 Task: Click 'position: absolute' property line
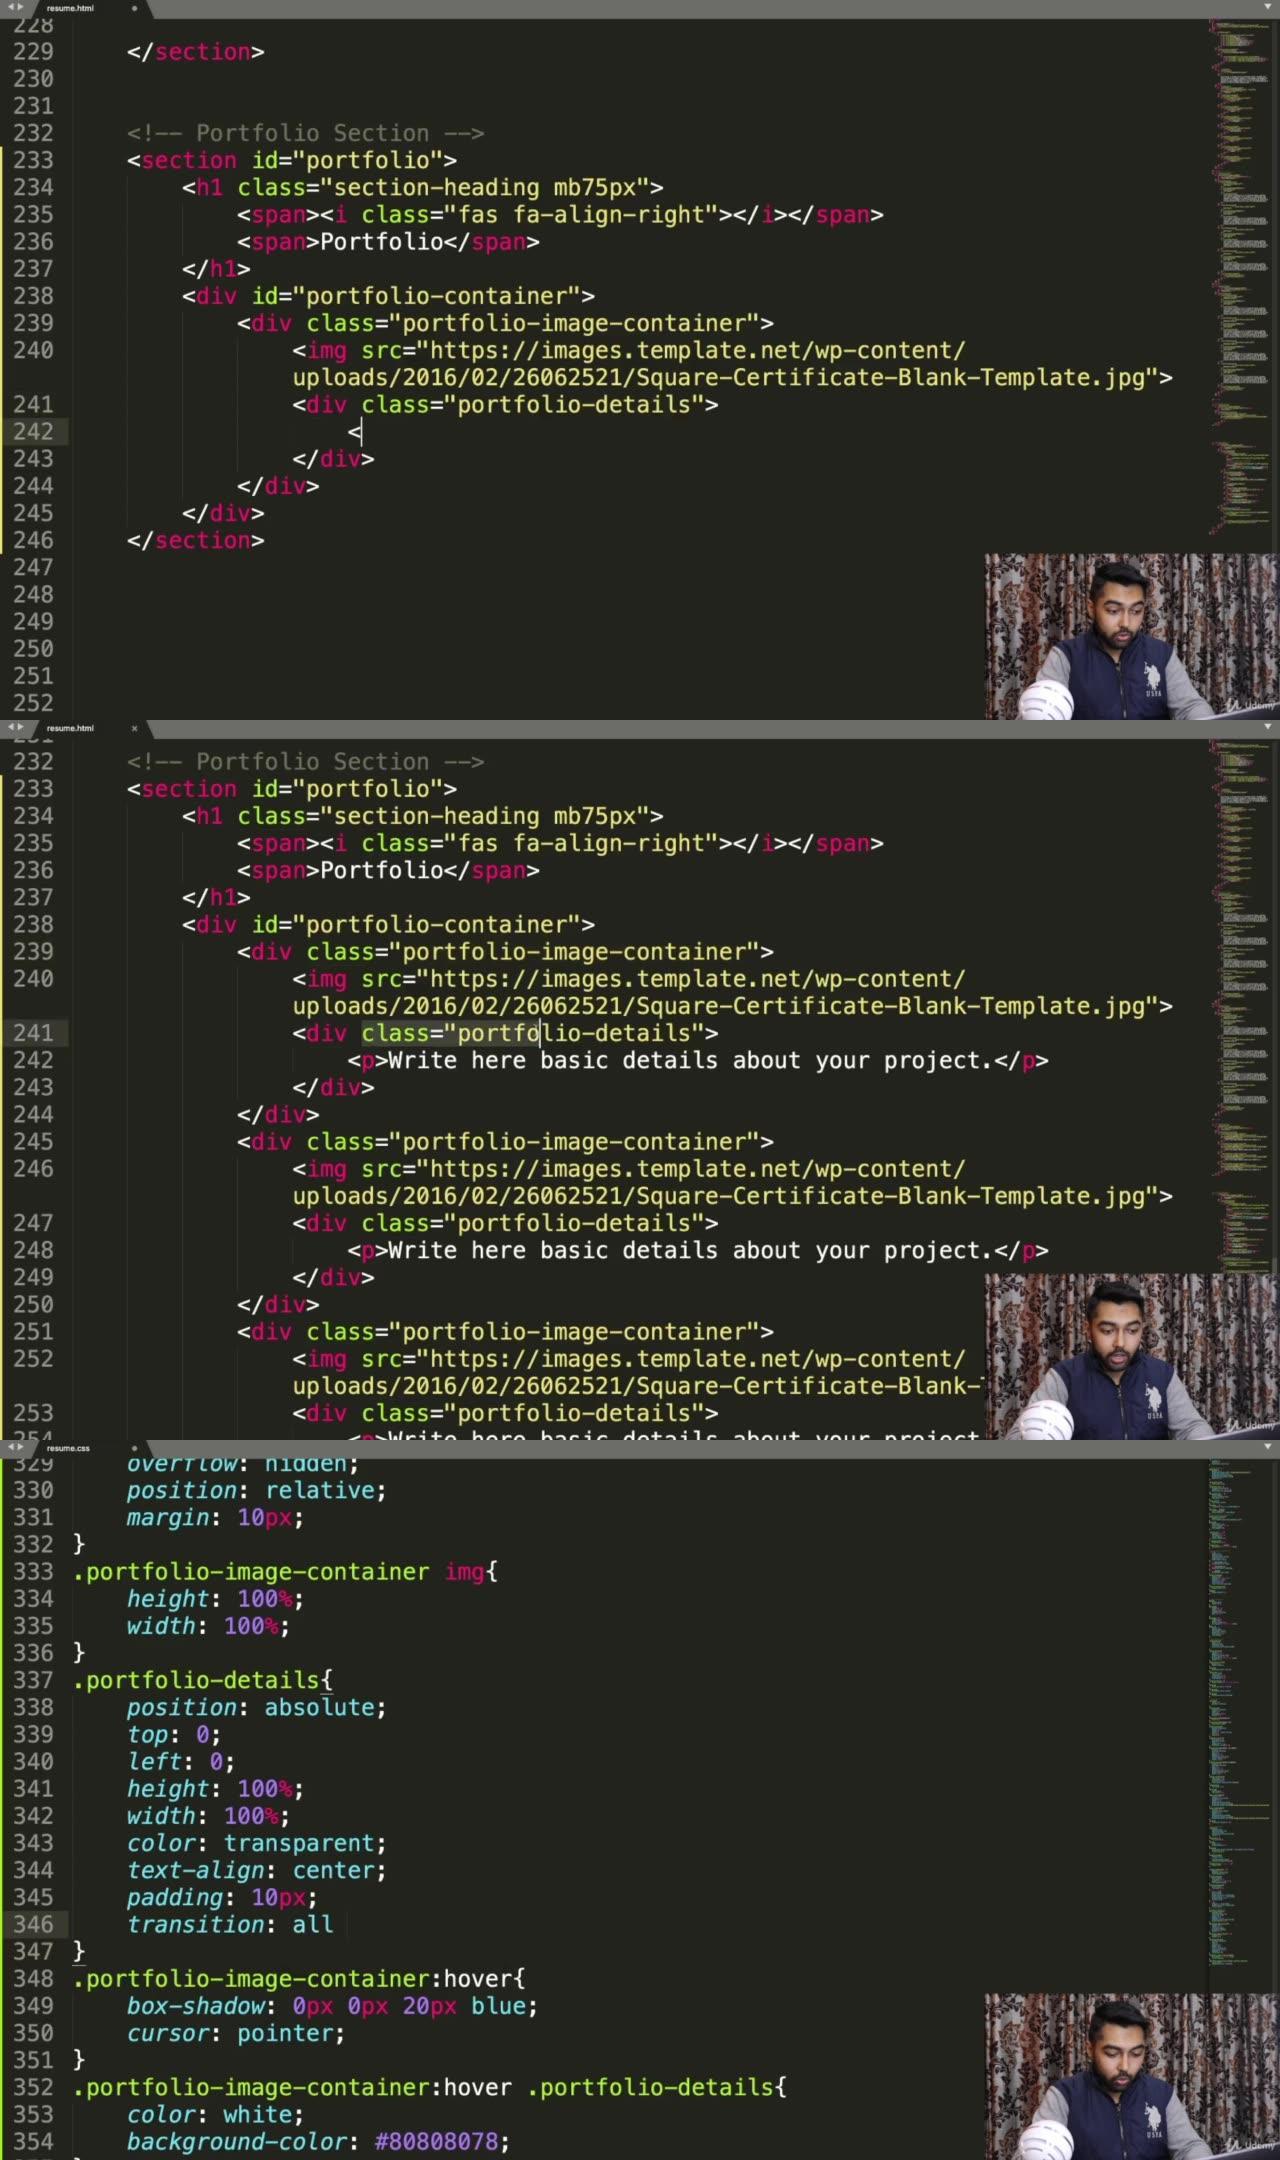(255, 1707)
